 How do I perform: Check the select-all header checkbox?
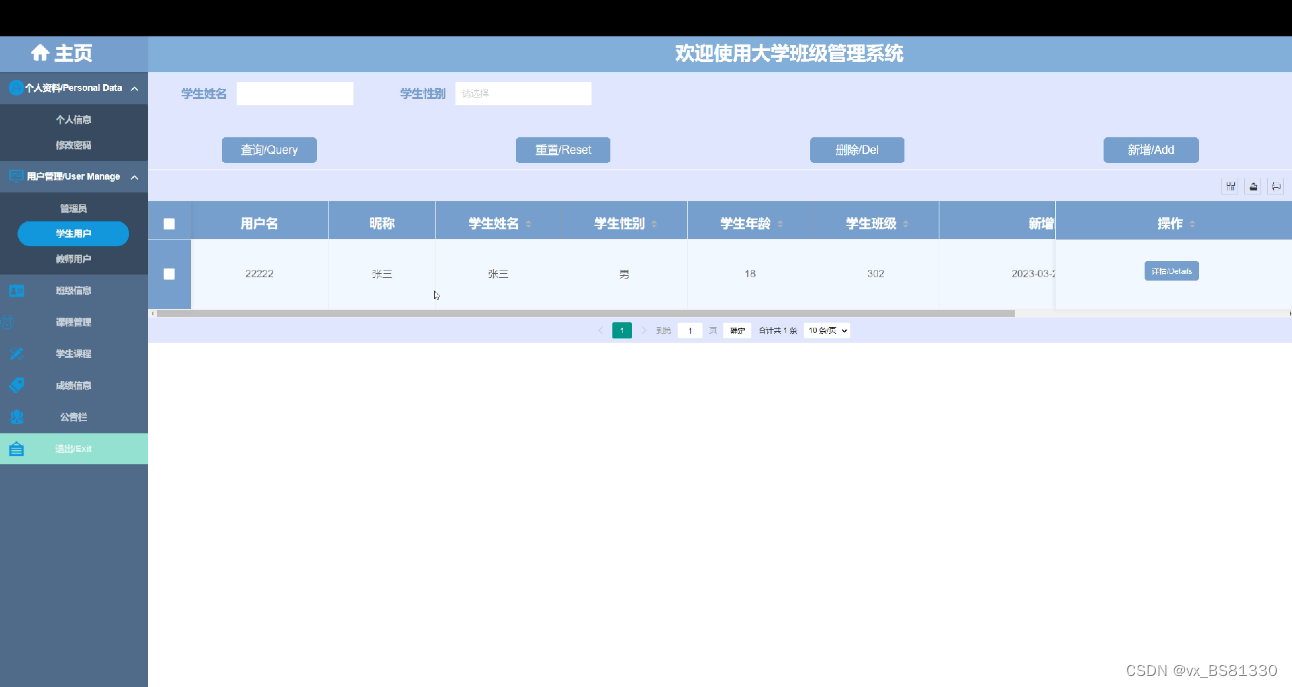click(169, 224)
